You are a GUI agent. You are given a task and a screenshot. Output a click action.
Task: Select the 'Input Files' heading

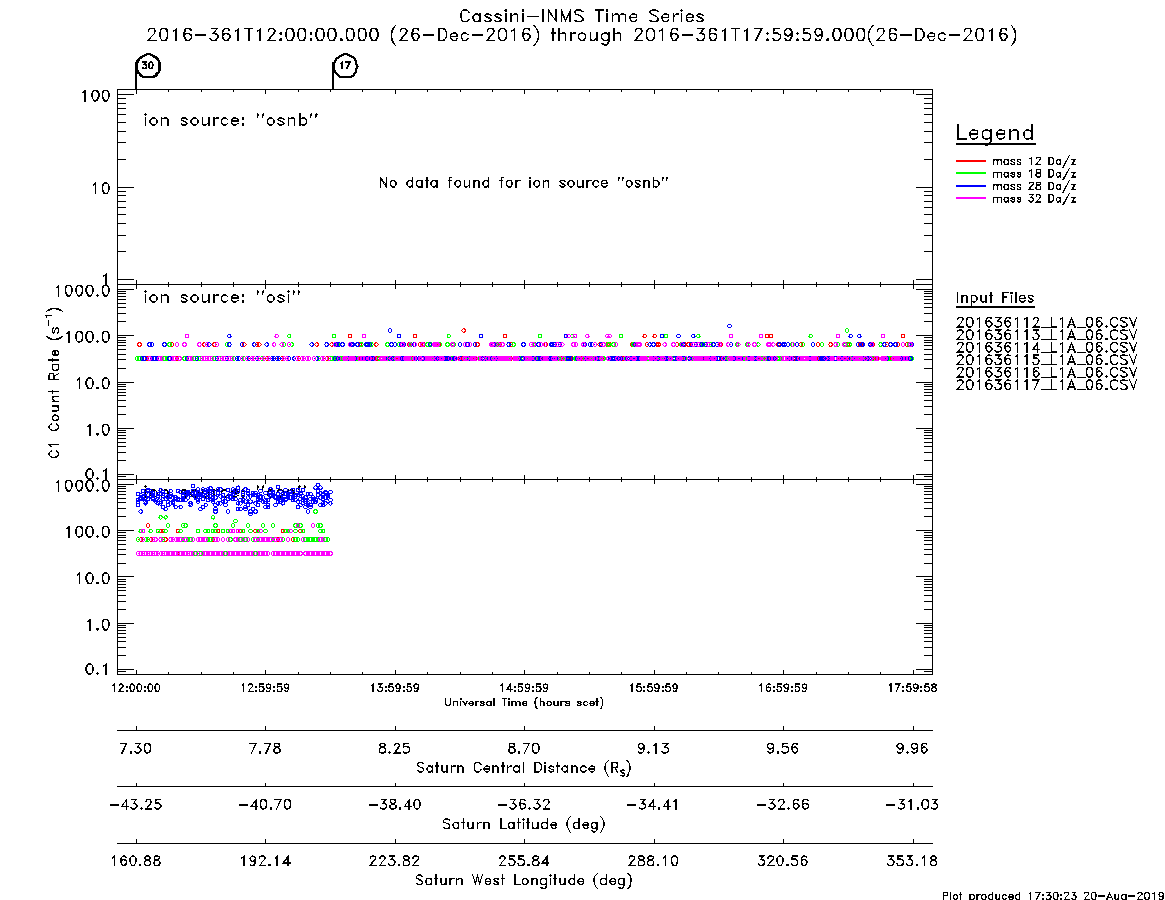pyautogui.click(x=995, y=298)
